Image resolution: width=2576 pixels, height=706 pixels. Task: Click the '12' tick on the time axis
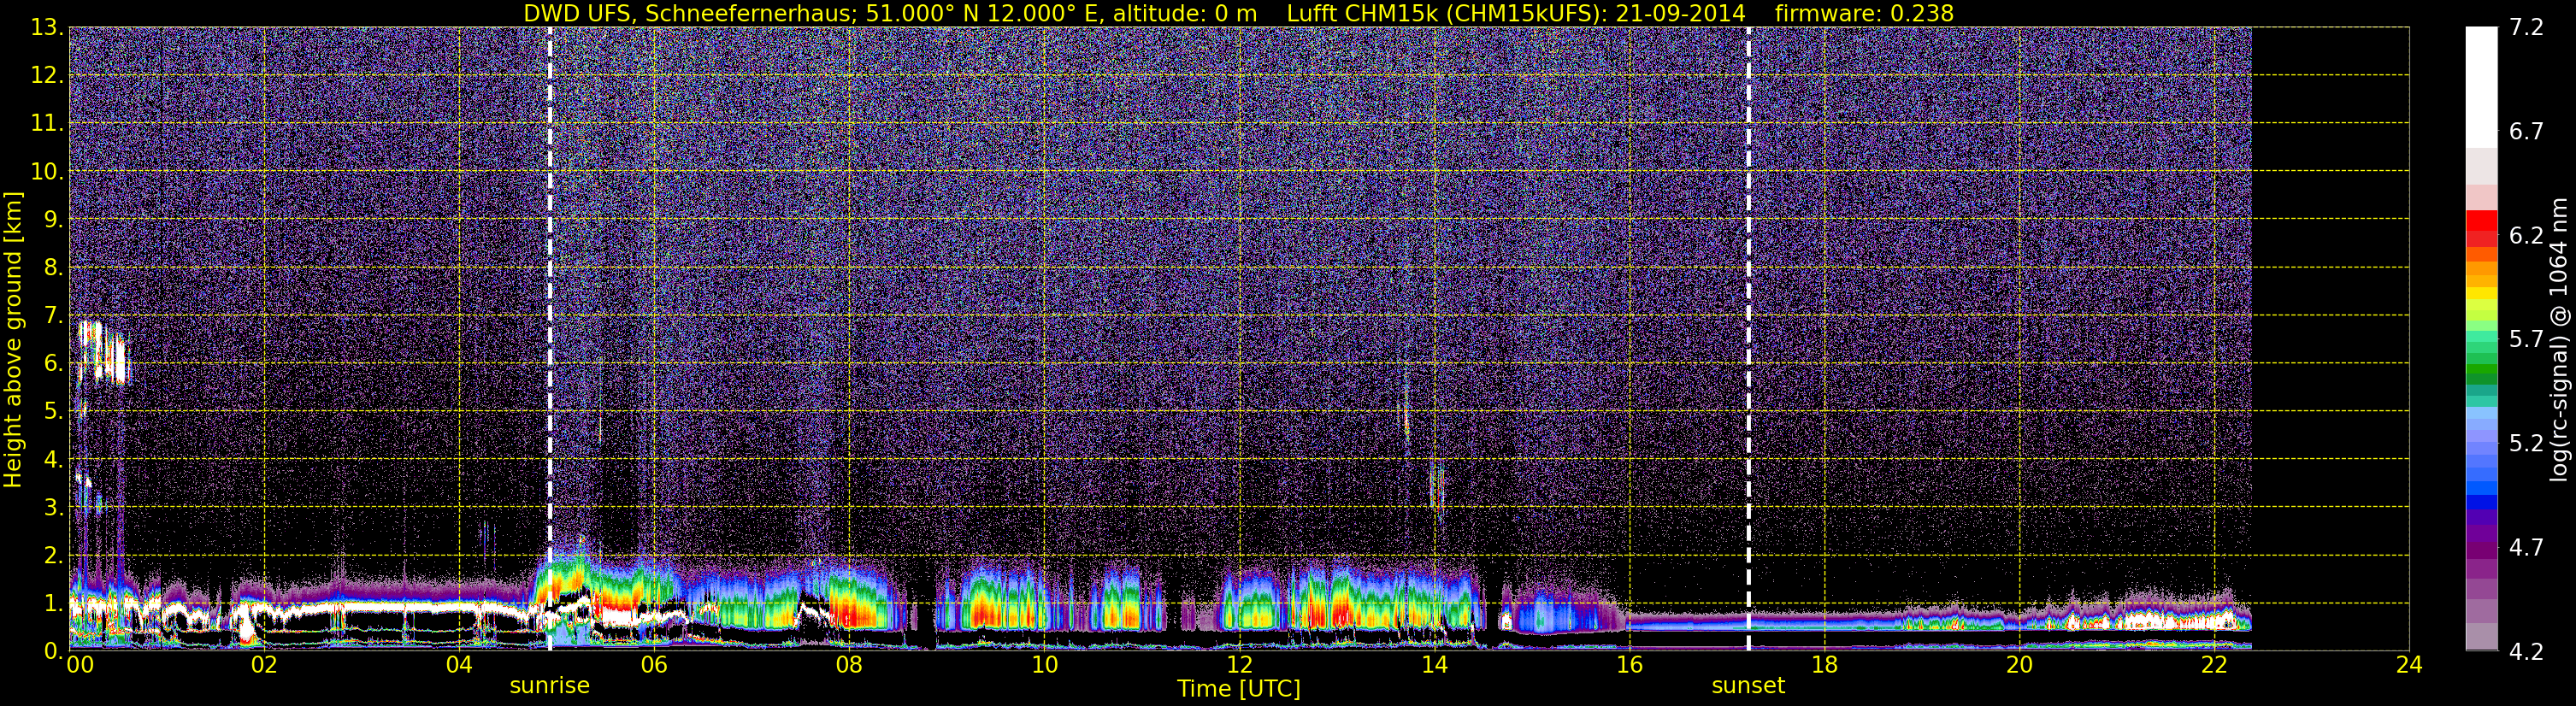point(1238,665)
